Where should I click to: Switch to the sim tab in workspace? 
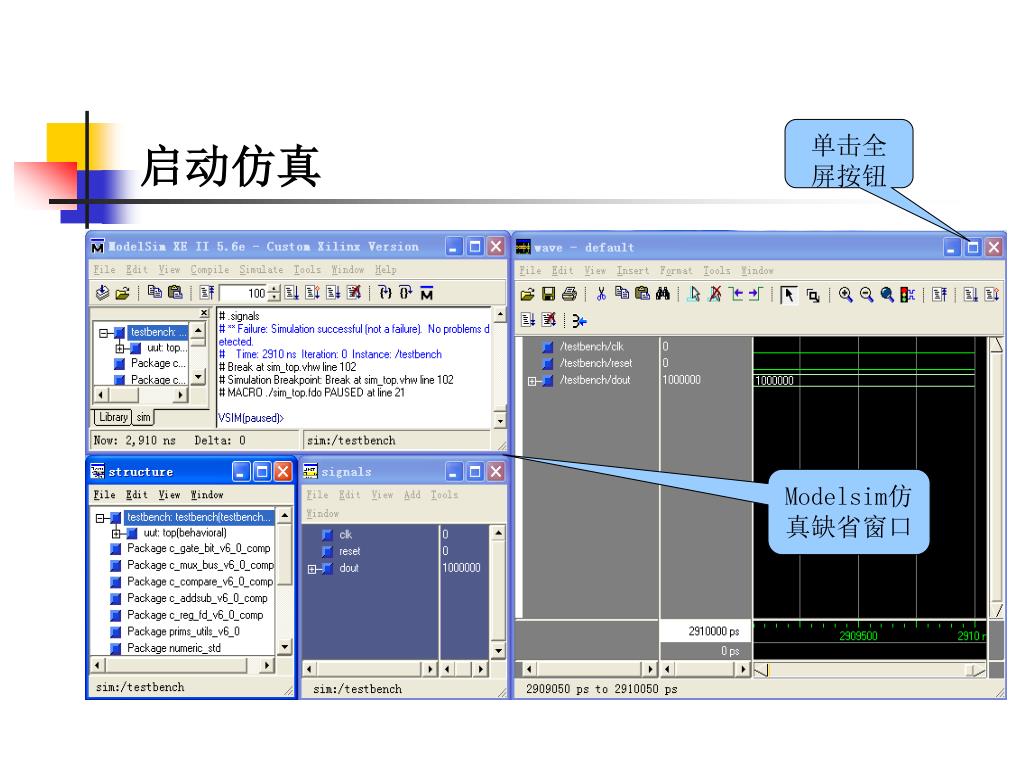pyautogui.click(x=143, y=417)
